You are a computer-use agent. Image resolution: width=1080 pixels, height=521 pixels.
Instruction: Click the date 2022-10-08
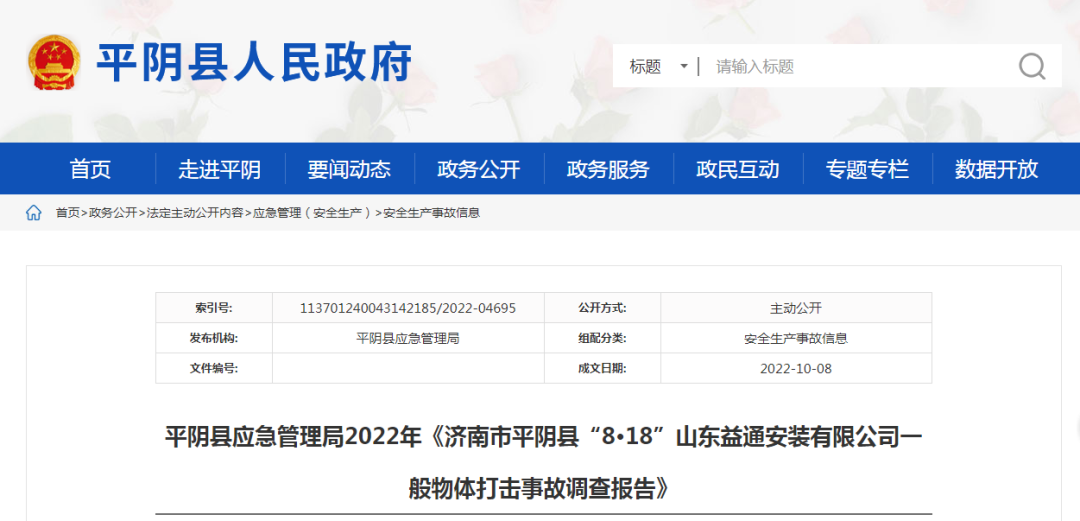point(796,369)
